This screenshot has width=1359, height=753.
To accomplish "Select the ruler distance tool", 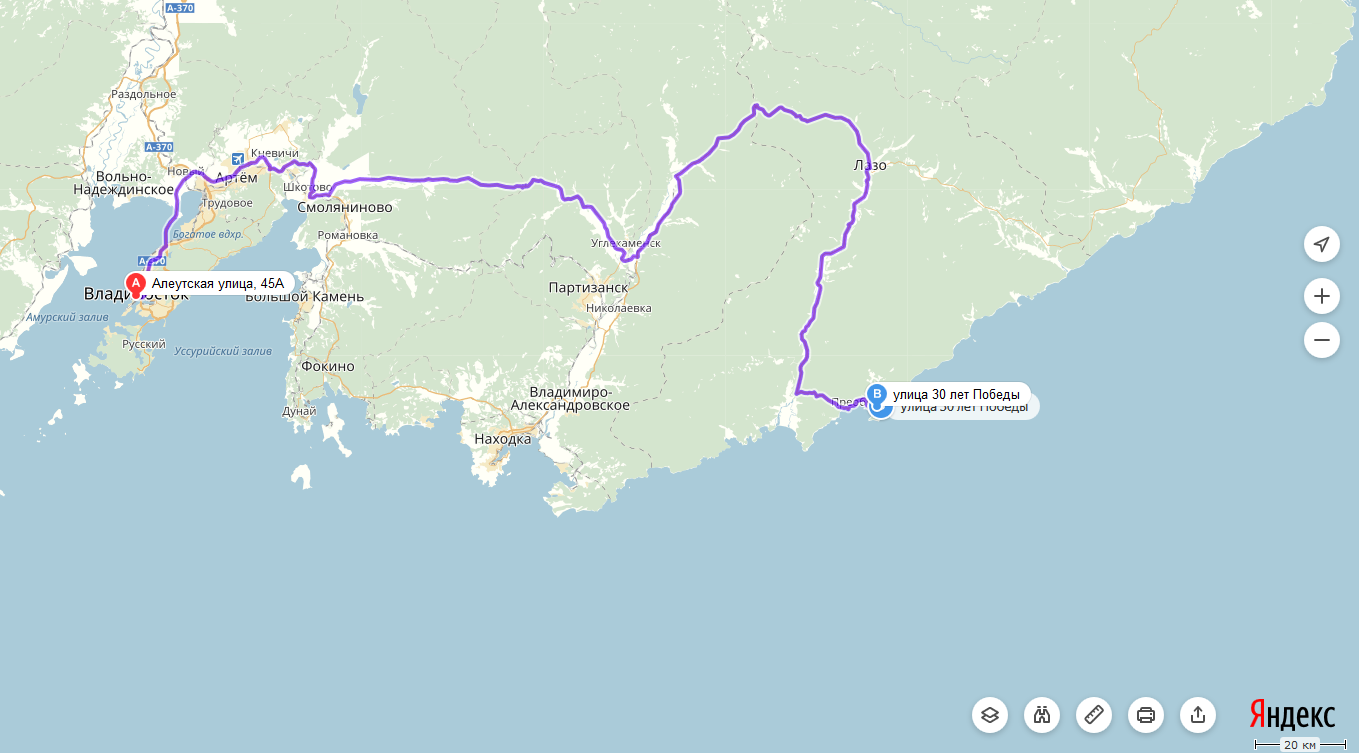I will pyautogui.click(x=1094, y=715).
